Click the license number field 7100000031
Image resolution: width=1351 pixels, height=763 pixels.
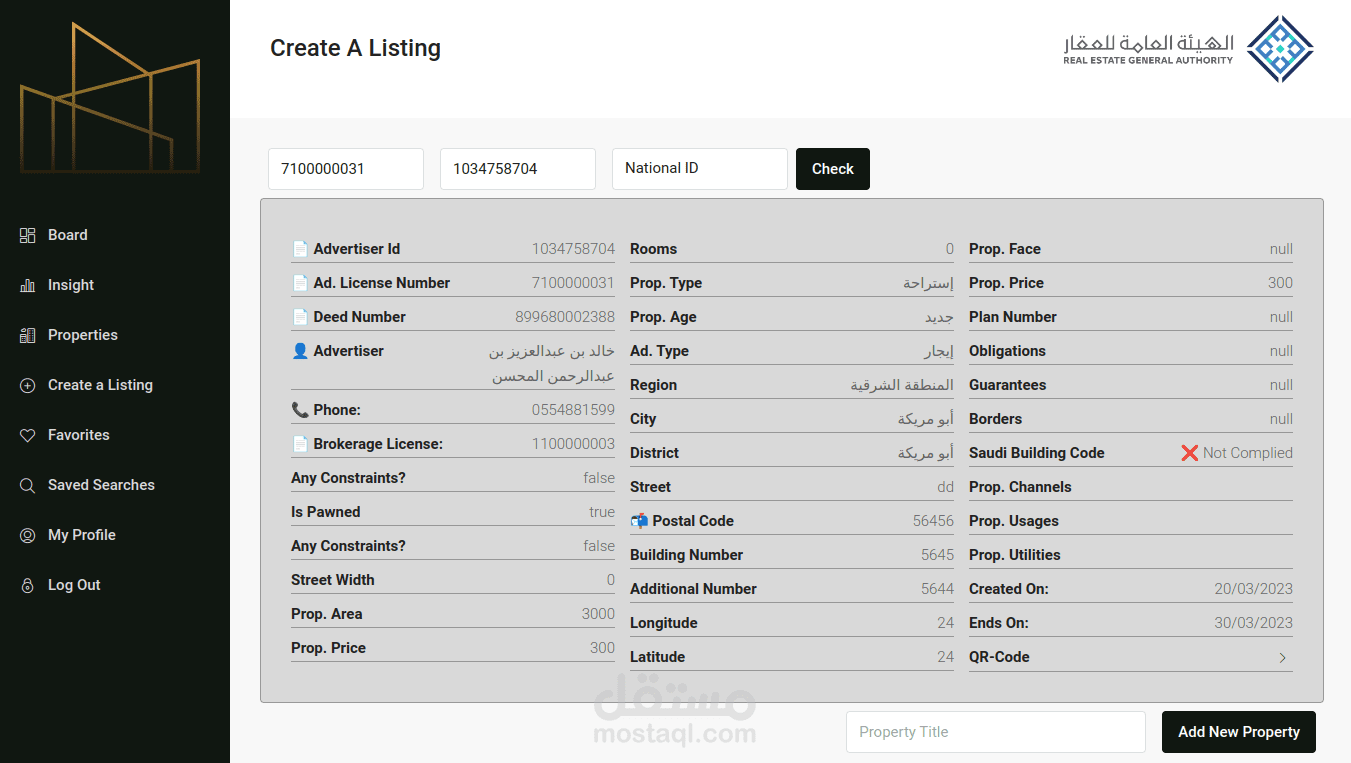coord(345,169)
